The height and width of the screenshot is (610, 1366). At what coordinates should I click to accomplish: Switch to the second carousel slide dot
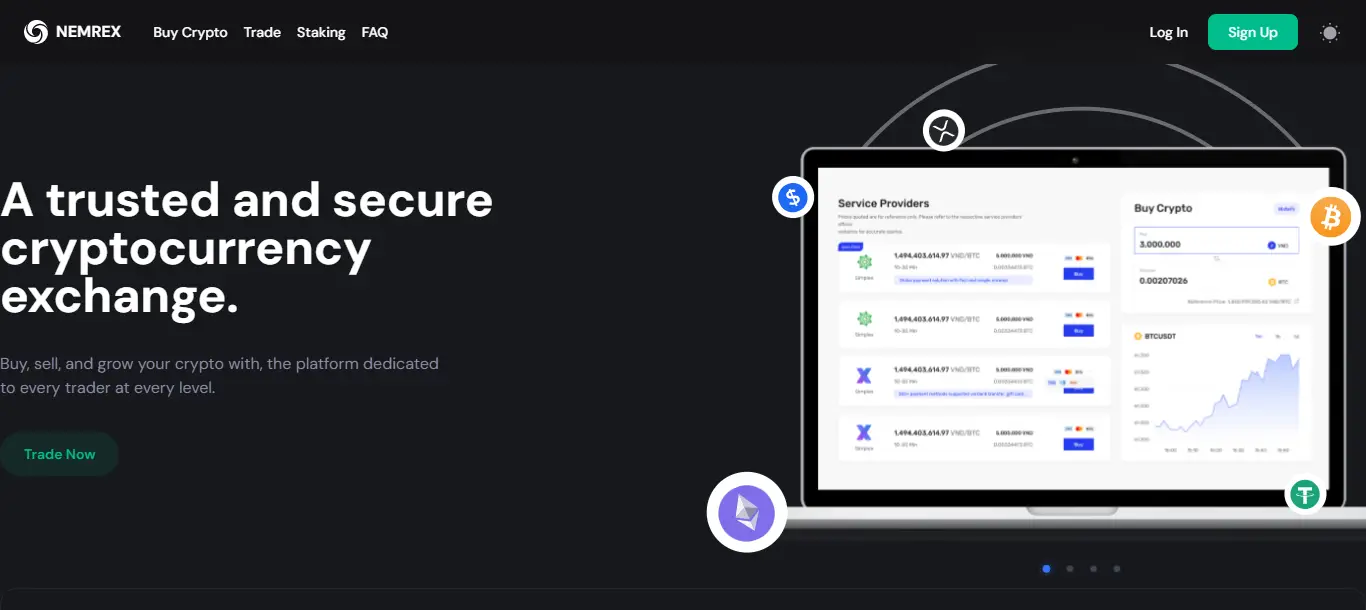[1070, 569]
